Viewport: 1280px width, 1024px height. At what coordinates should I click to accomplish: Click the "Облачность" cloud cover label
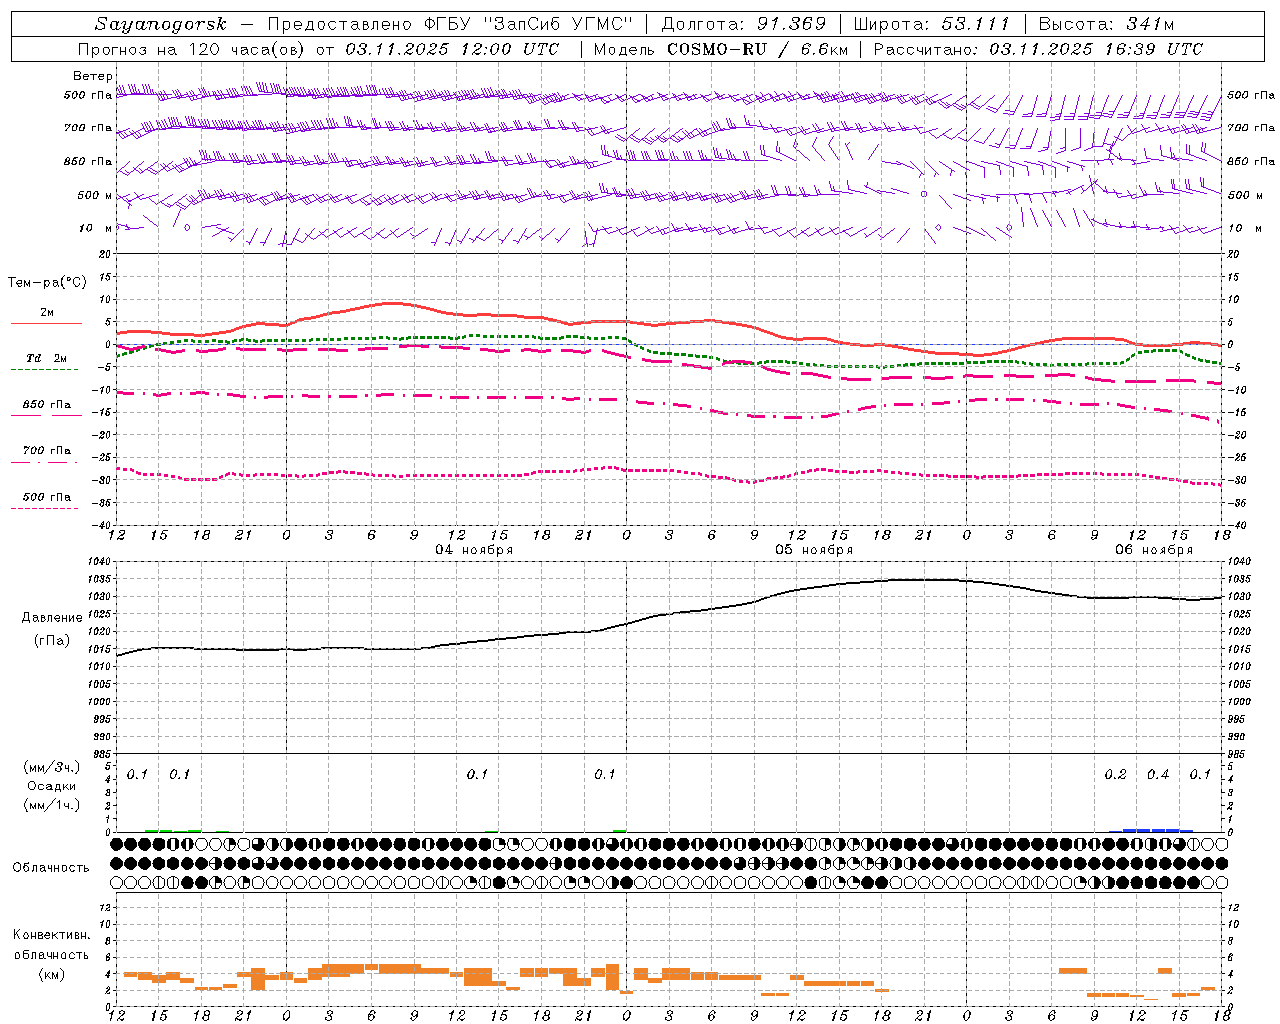[x=50, y=868]
